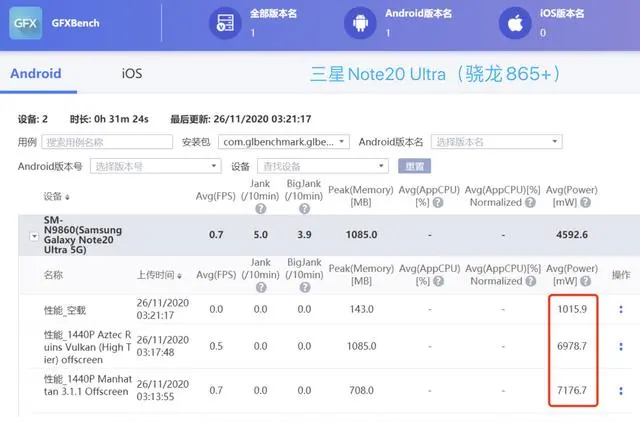This screenshot has height=422, width=640.
Task: Click the 143.0 memory value
Action: click(362, 309)
